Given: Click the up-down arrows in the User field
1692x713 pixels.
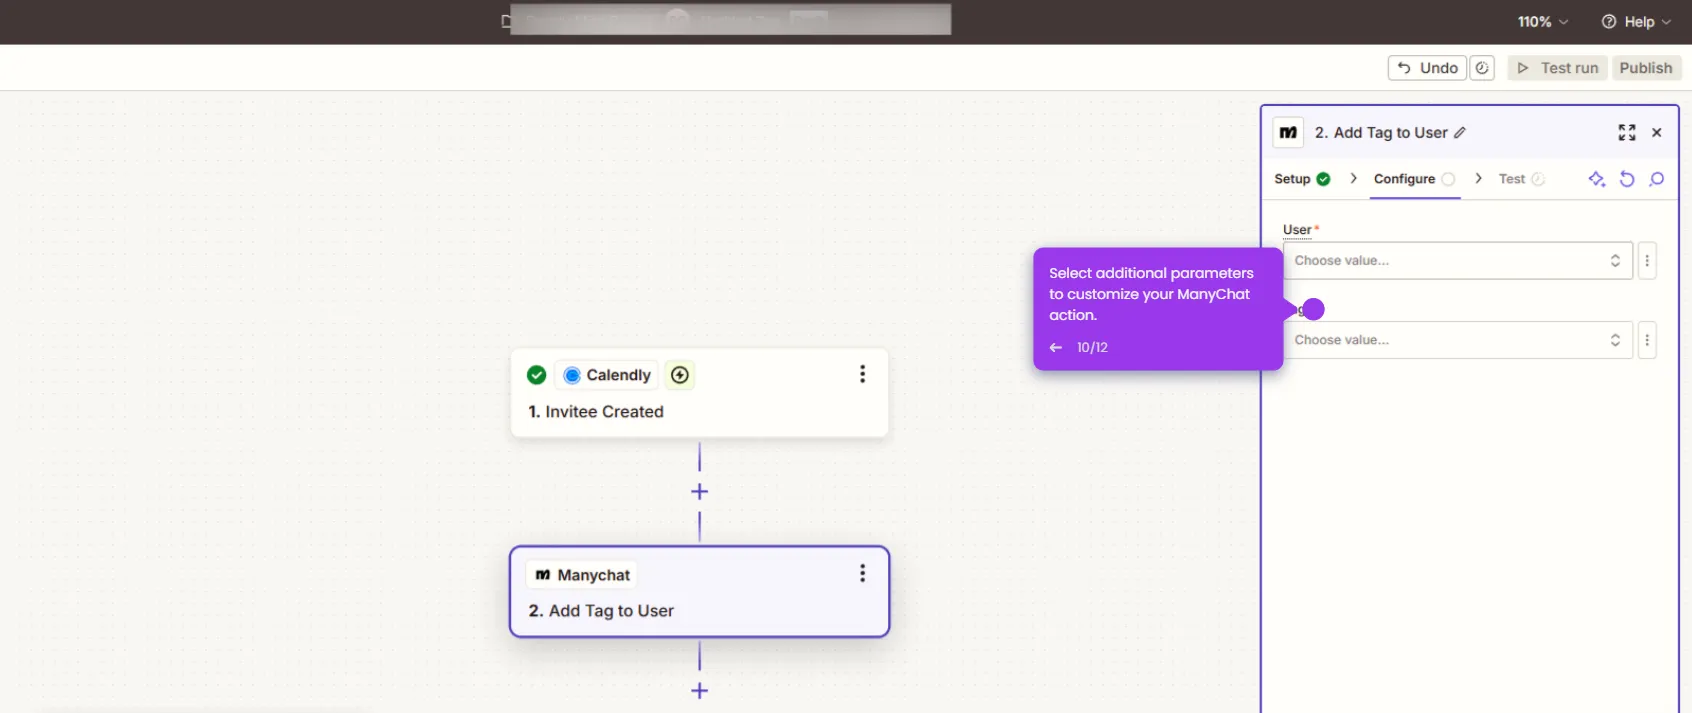Looking at the screenshot, I should 1615,260.
